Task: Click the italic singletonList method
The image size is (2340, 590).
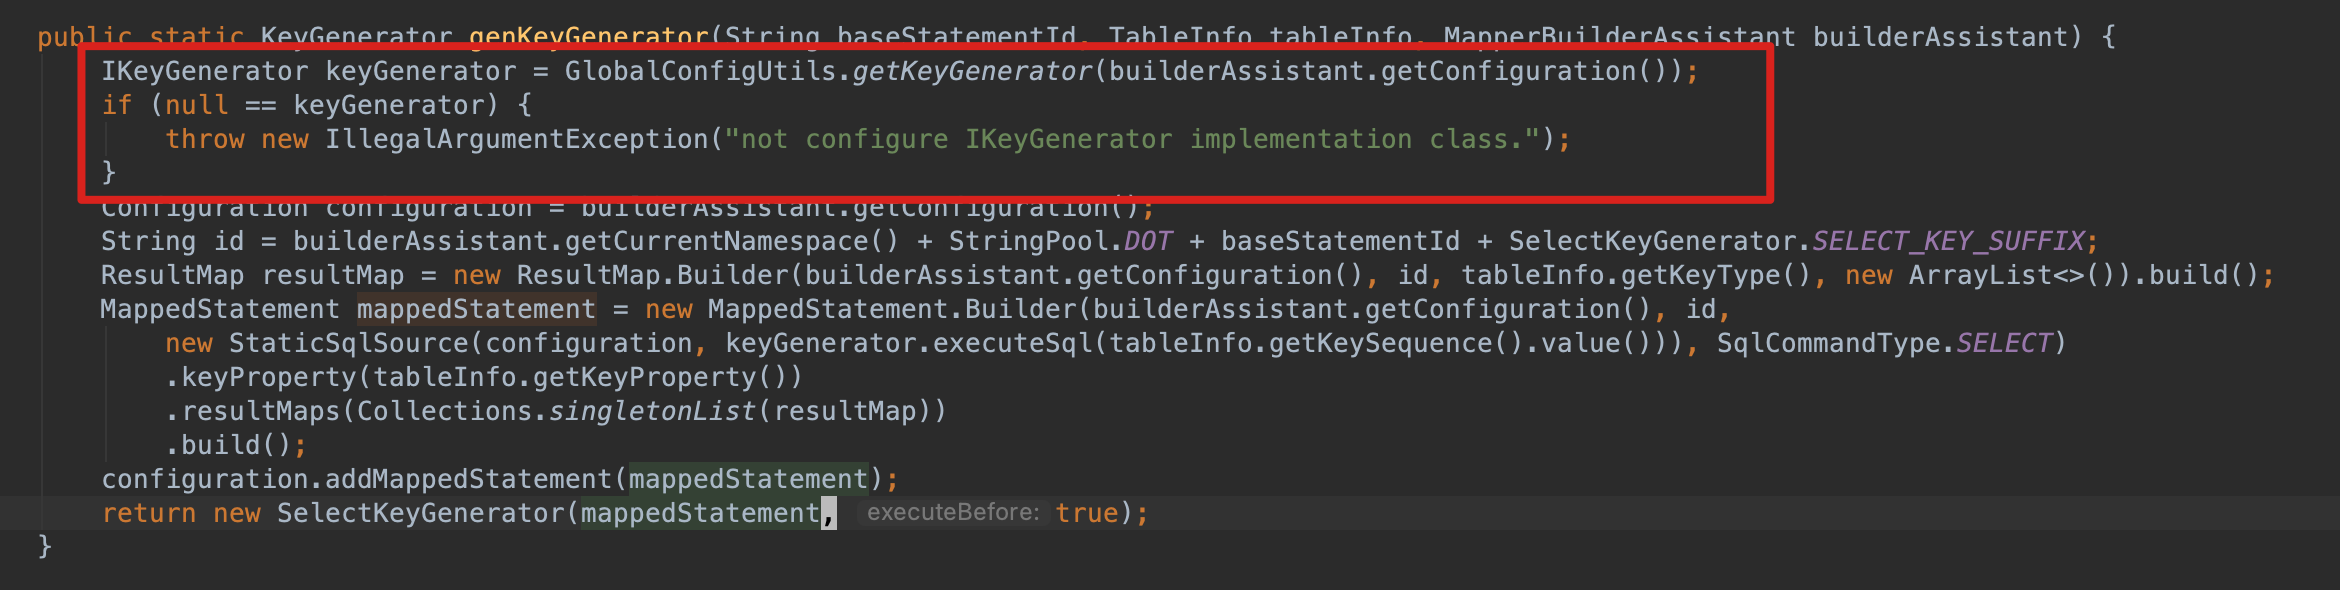Action: click(652, 412)
